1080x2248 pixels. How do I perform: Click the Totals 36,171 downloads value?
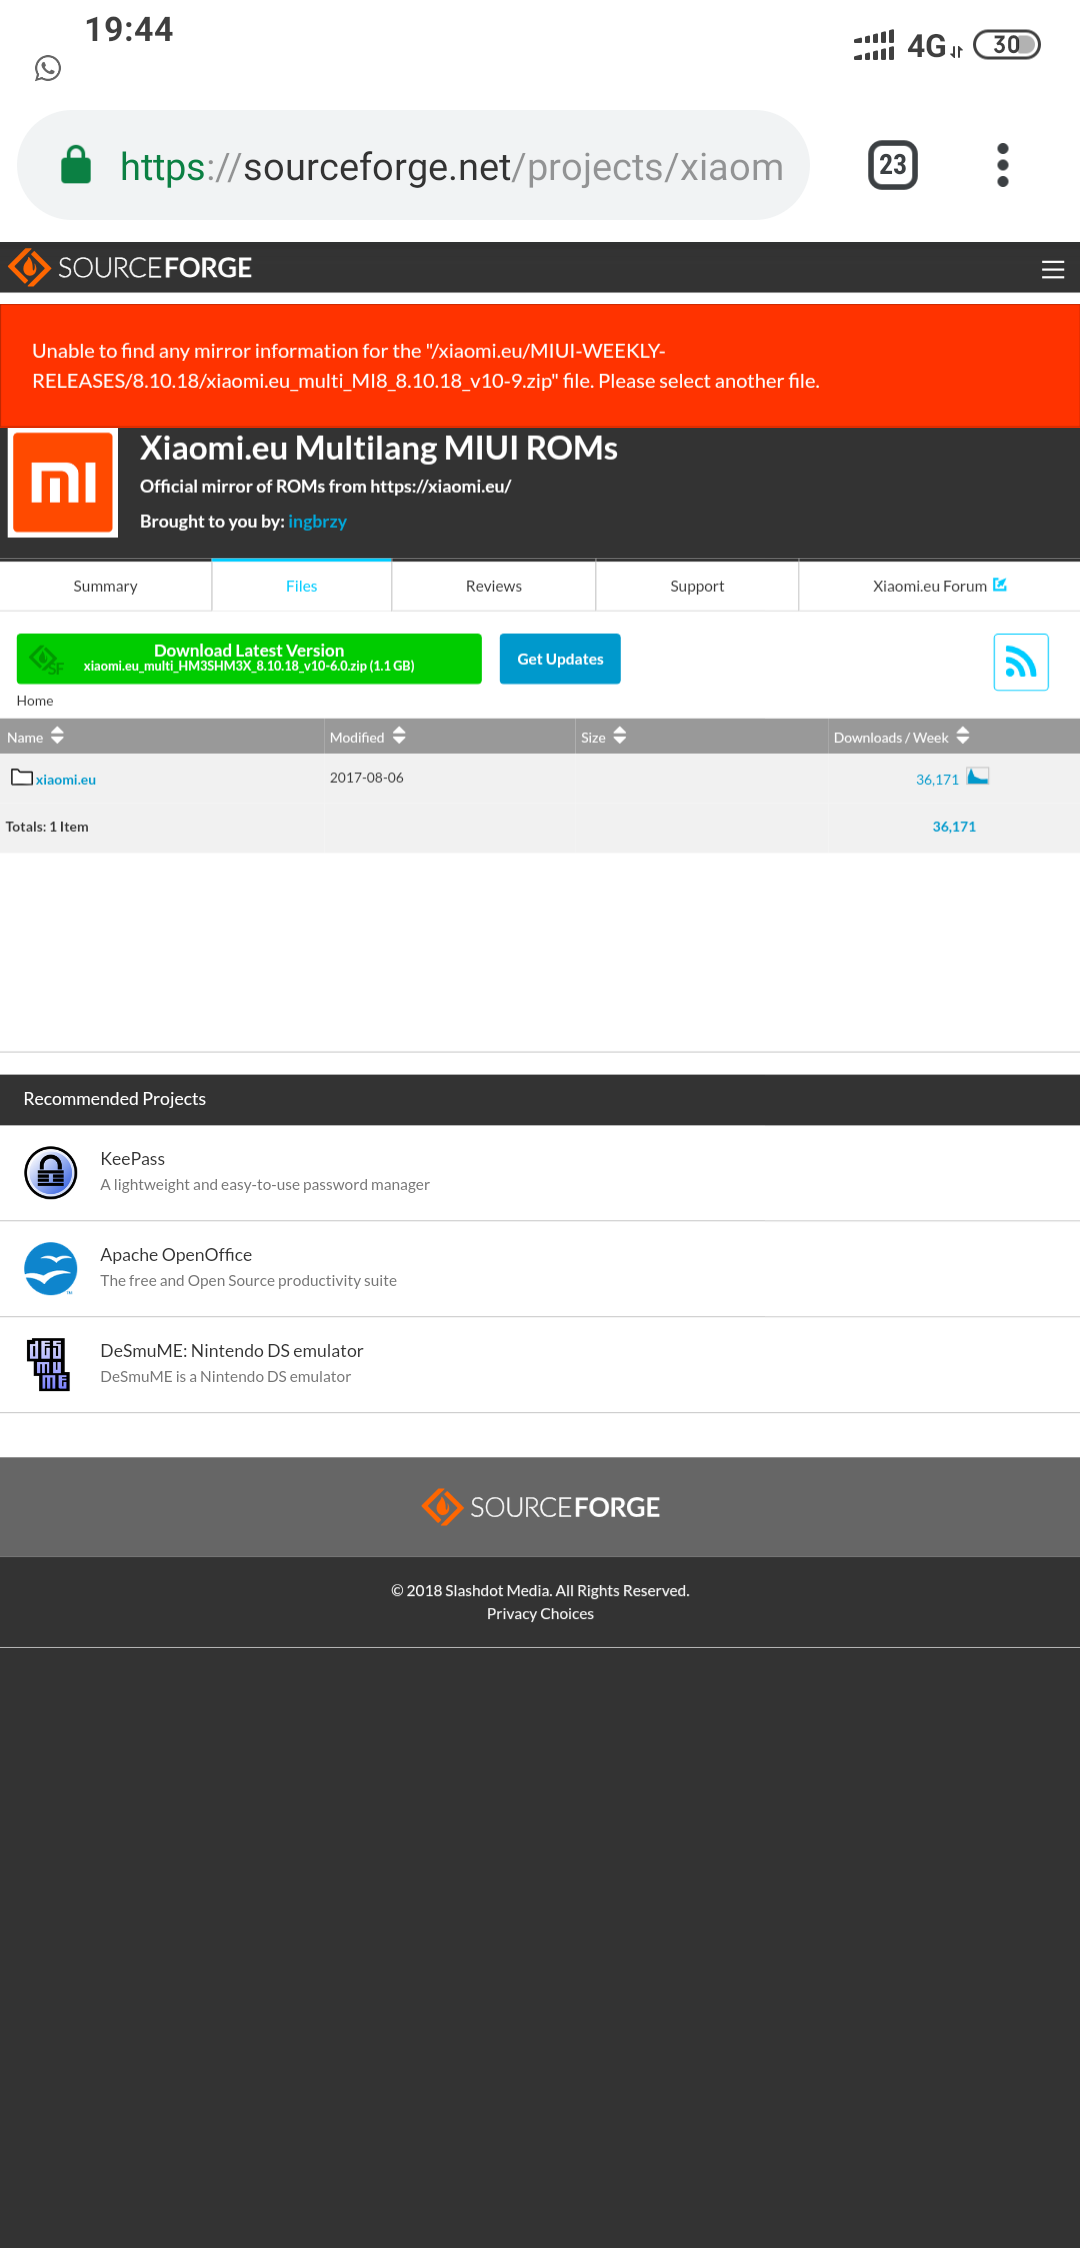pyautogui.click(x=954, y=826)
